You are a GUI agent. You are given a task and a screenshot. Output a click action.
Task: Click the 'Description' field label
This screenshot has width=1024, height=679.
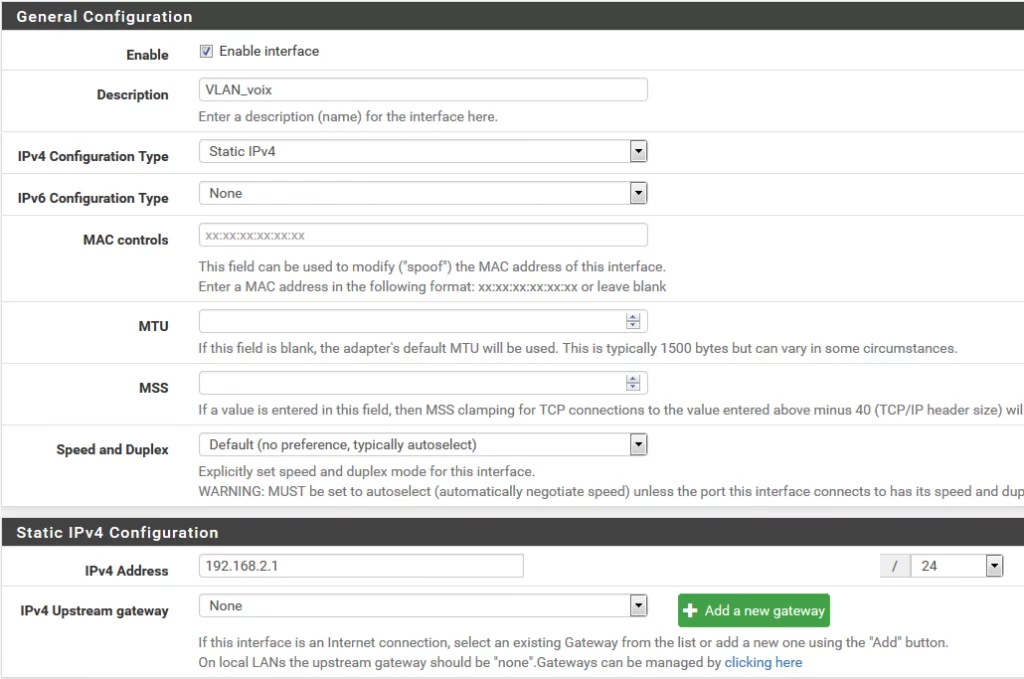click(x=133, y=95)
